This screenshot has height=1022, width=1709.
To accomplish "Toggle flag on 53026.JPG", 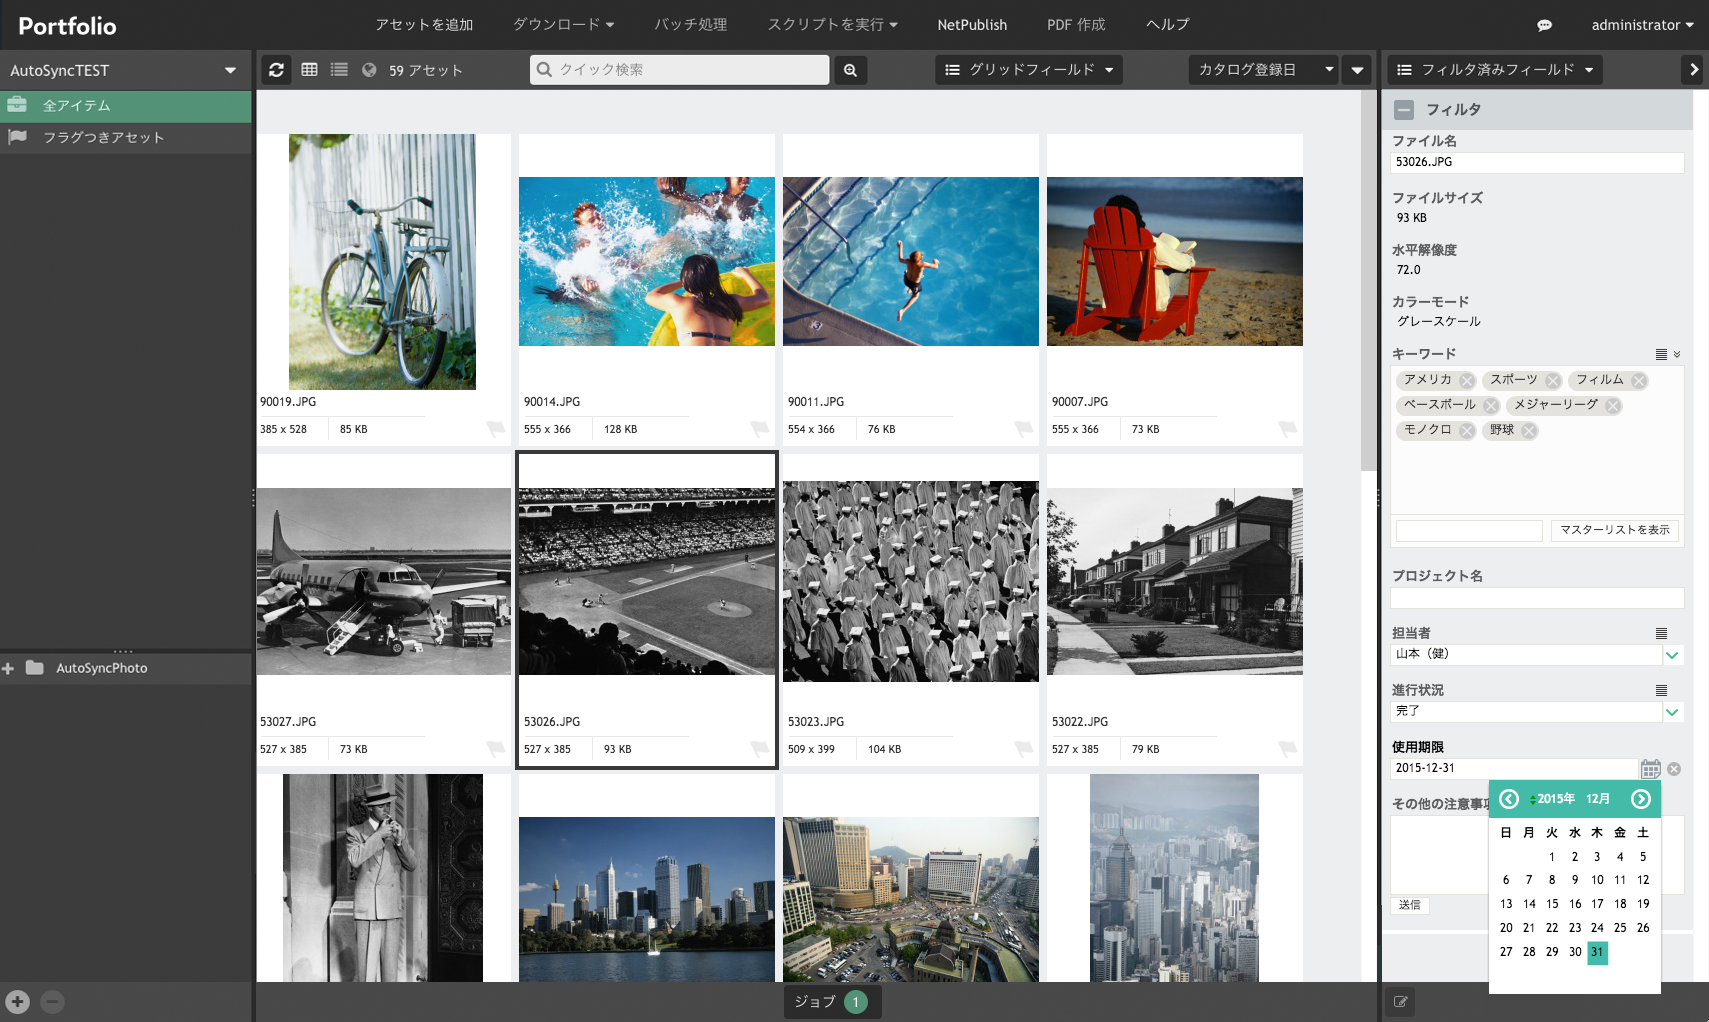I will point(760,749).
